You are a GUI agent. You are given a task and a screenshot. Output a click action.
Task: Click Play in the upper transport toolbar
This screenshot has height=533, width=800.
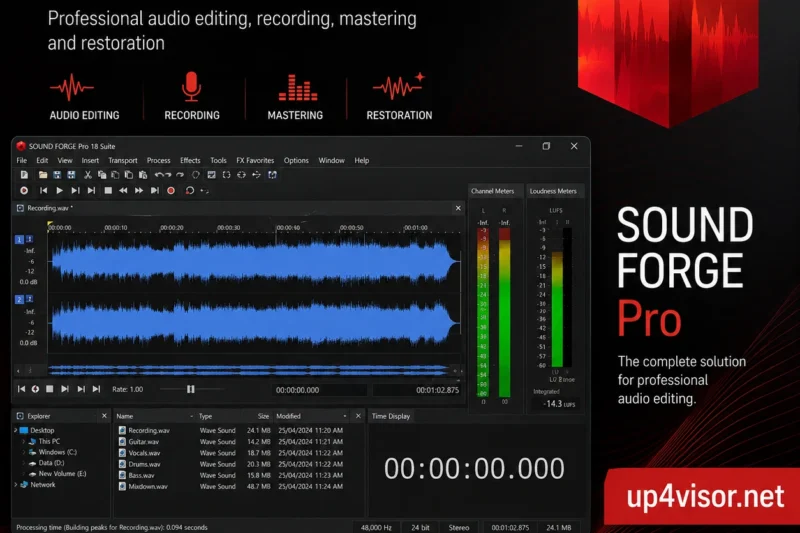point(59,190)
